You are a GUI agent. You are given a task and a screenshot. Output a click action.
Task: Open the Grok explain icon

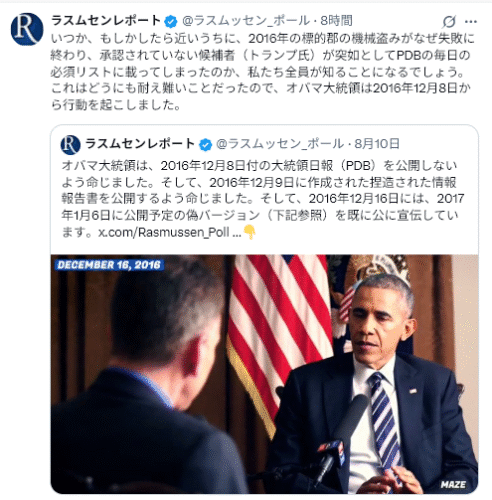(449, 22)
